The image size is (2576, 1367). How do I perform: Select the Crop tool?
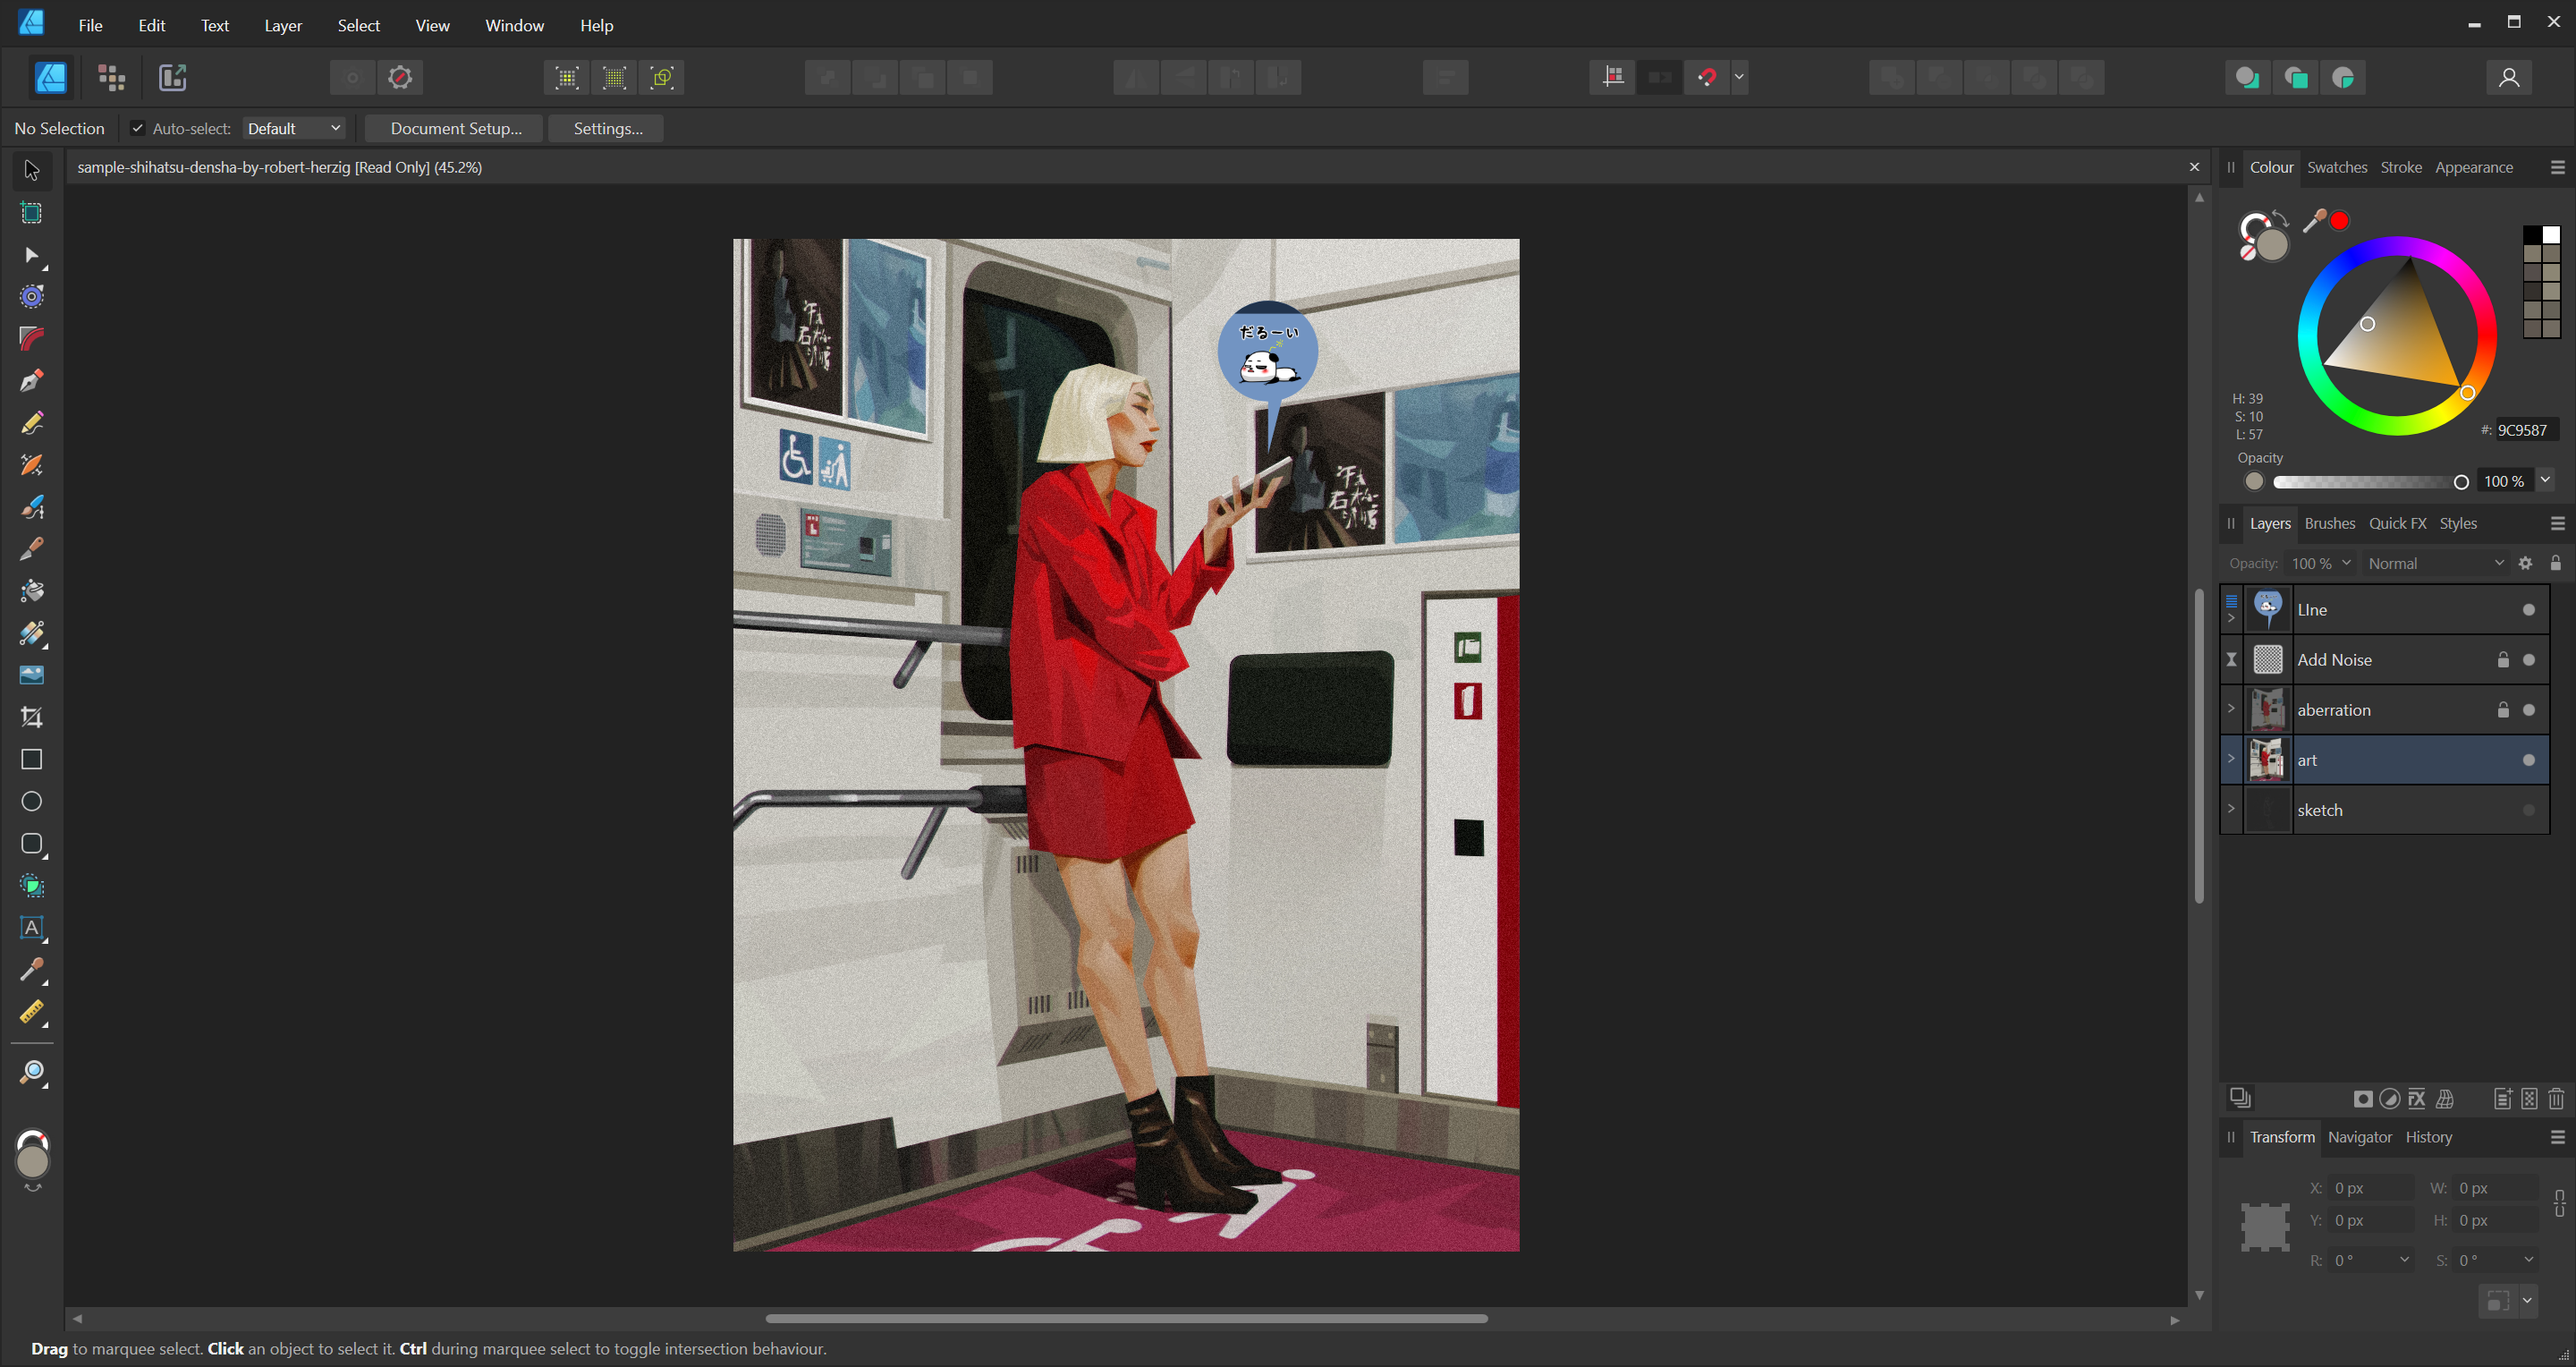click(x=31, y=717)
